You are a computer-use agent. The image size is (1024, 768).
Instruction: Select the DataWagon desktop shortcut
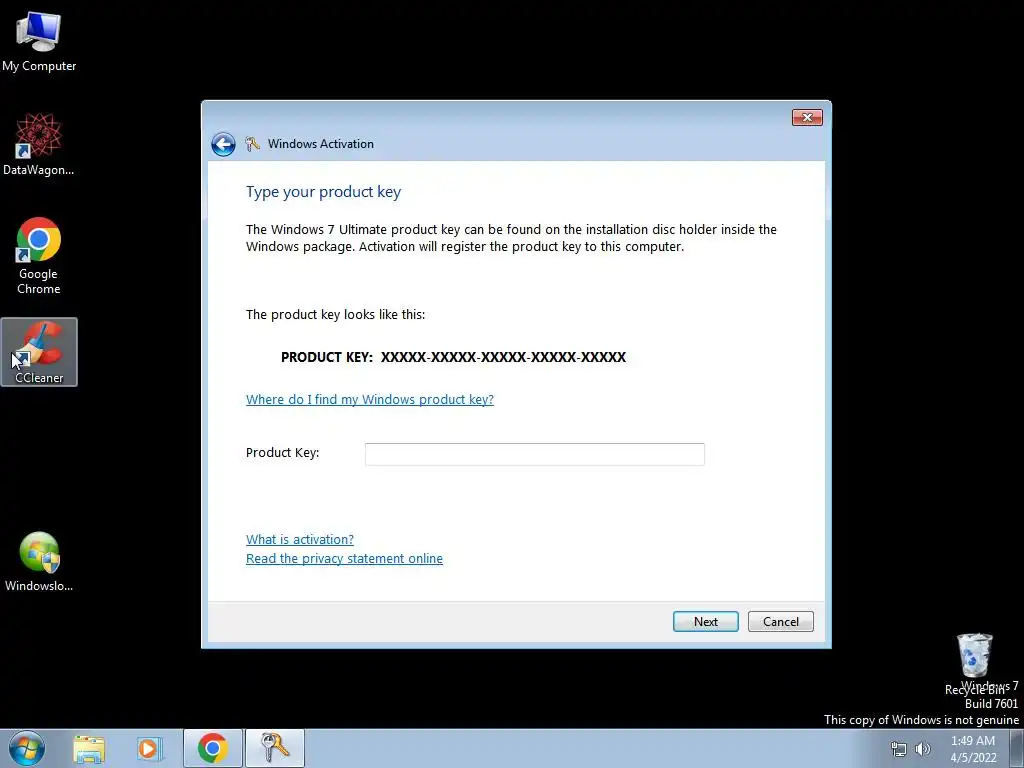pos(39,144)
